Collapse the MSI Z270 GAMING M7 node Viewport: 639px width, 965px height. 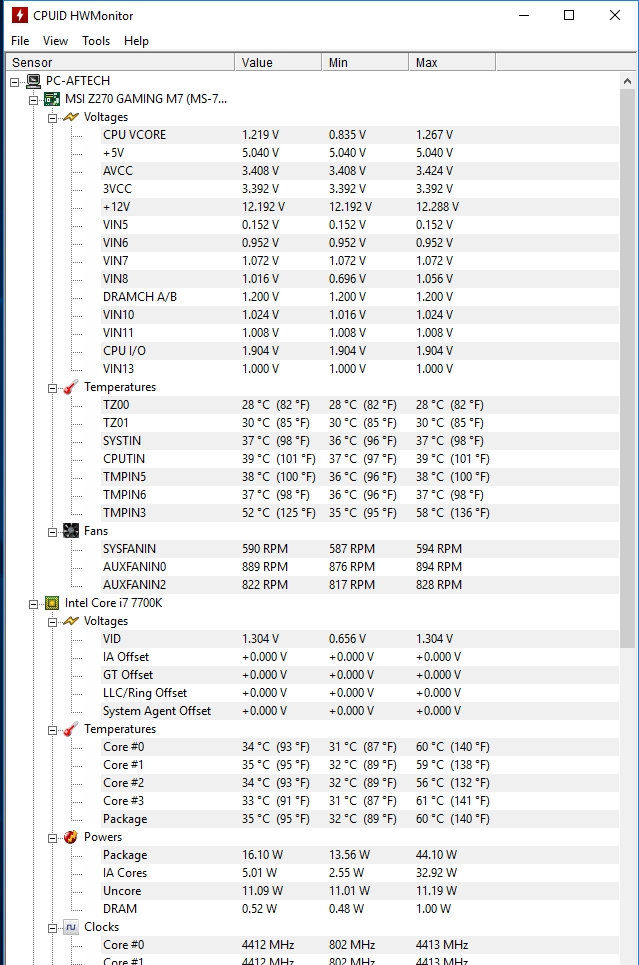point(33,99)
